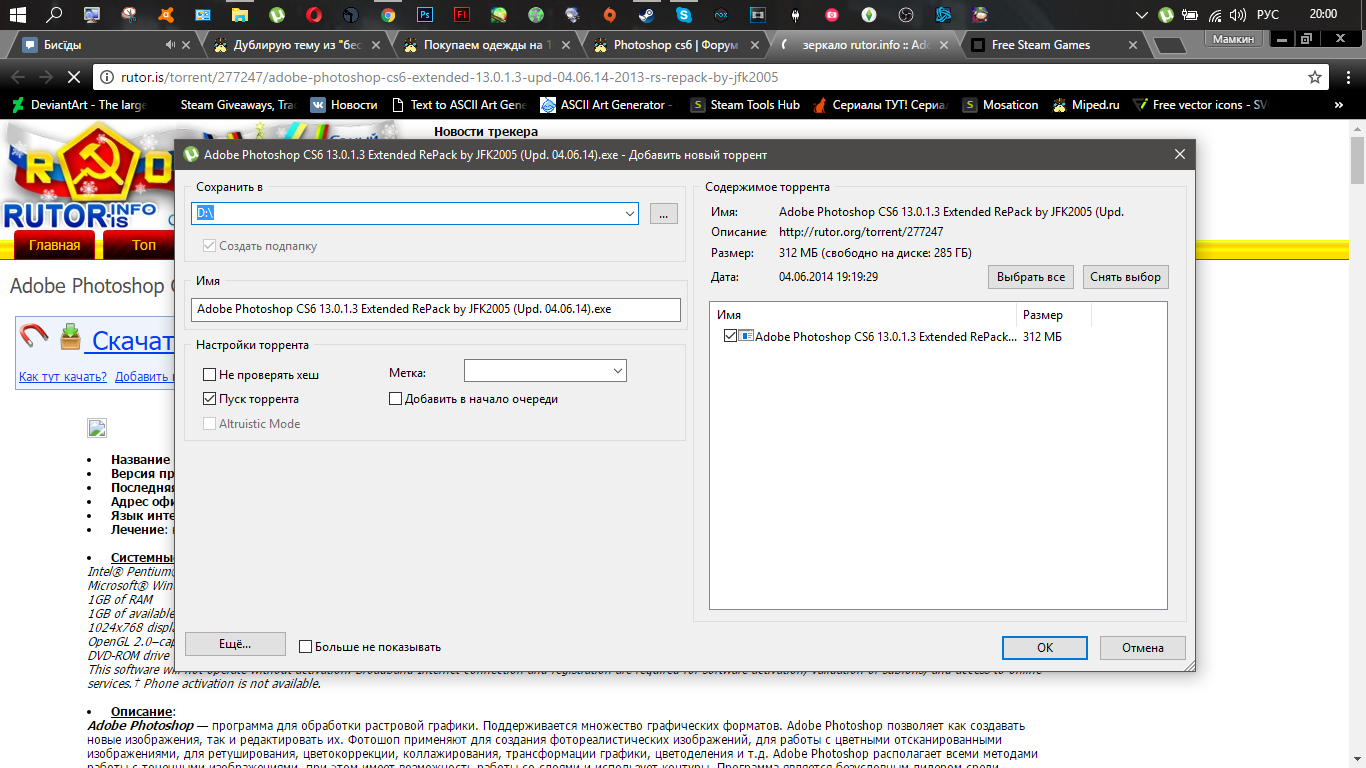The height and width of the screenshot is (768, 1366).
Task: Open Windows search from the taskbar
Action: click(x=55, y=15)
